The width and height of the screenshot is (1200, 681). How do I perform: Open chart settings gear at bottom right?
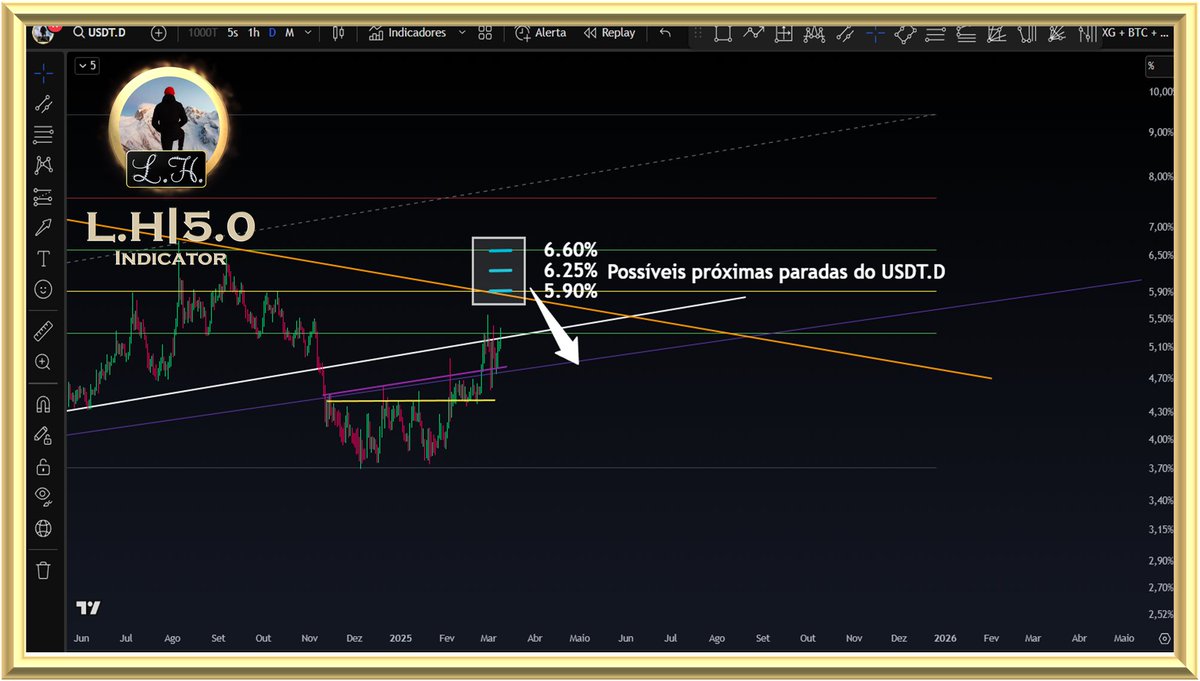pyautogui.click(x=1164, y=638)
